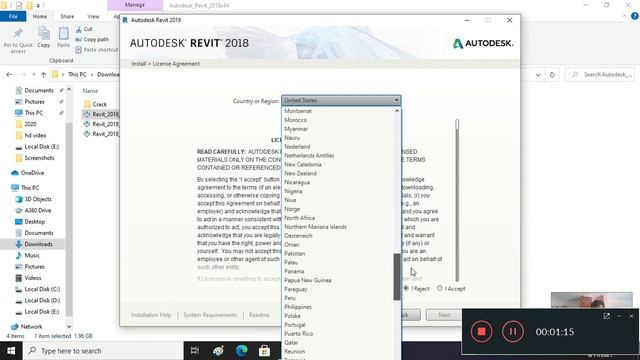The height and width of the screenshot is (360, 640).
Task: Switch to the Home ribbon tab
Action: [x=40, y=16]
